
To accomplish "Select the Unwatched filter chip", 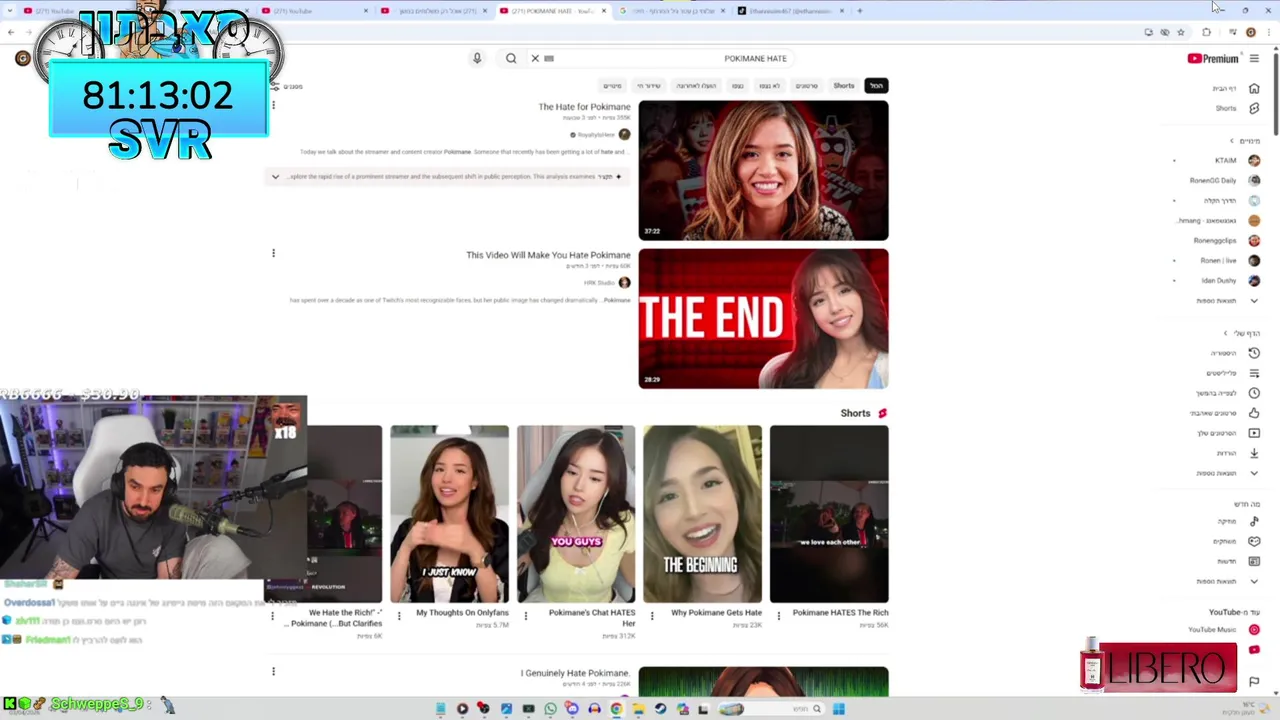I will coord(769,86).
